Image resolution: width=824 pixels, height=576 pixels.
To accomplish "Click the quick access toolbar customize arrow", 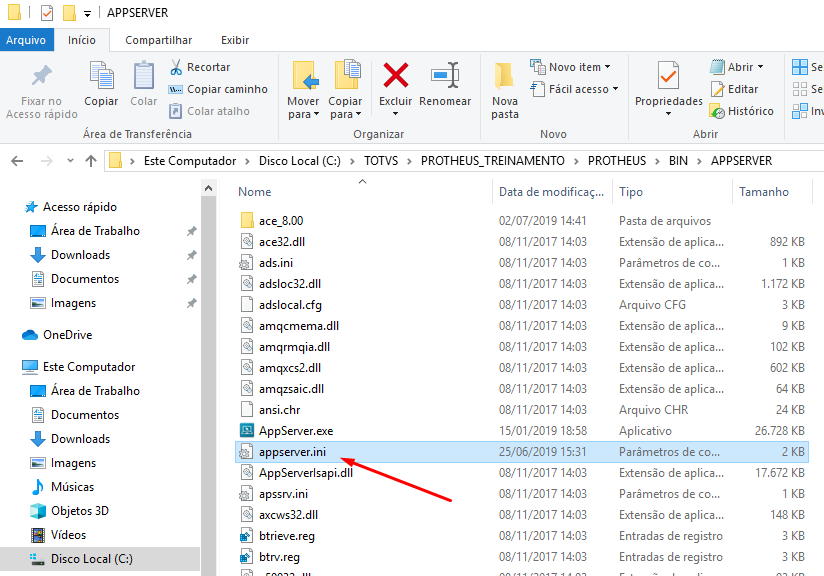I will point(87,13).
